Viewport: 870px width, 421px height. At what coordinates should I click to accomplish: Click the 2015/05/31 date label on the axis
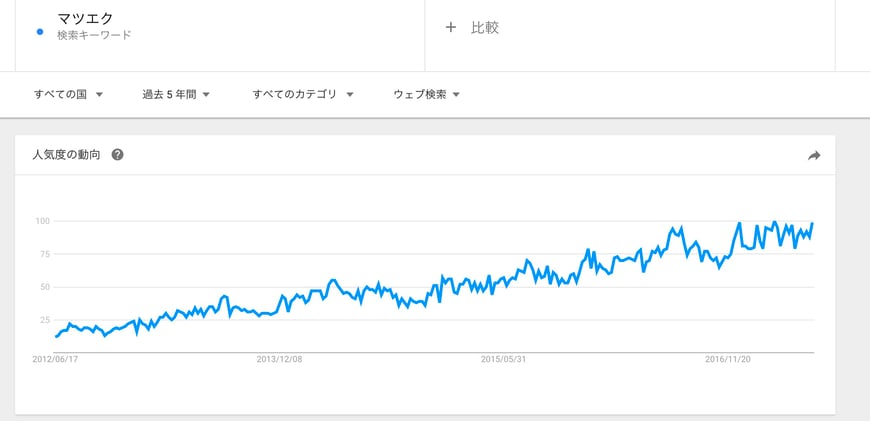pos(503,359)
